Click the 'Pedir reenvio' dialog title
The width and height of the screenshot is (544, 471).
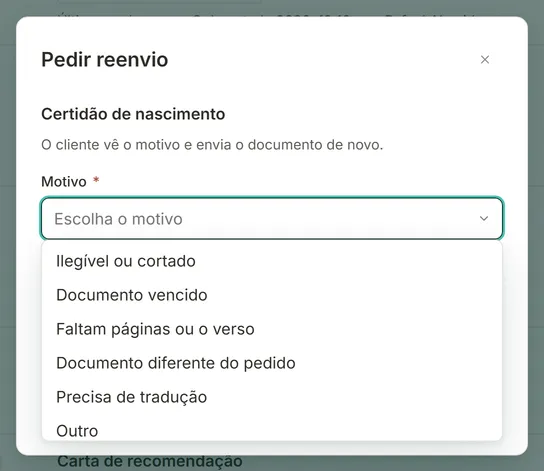click(105, 60)
